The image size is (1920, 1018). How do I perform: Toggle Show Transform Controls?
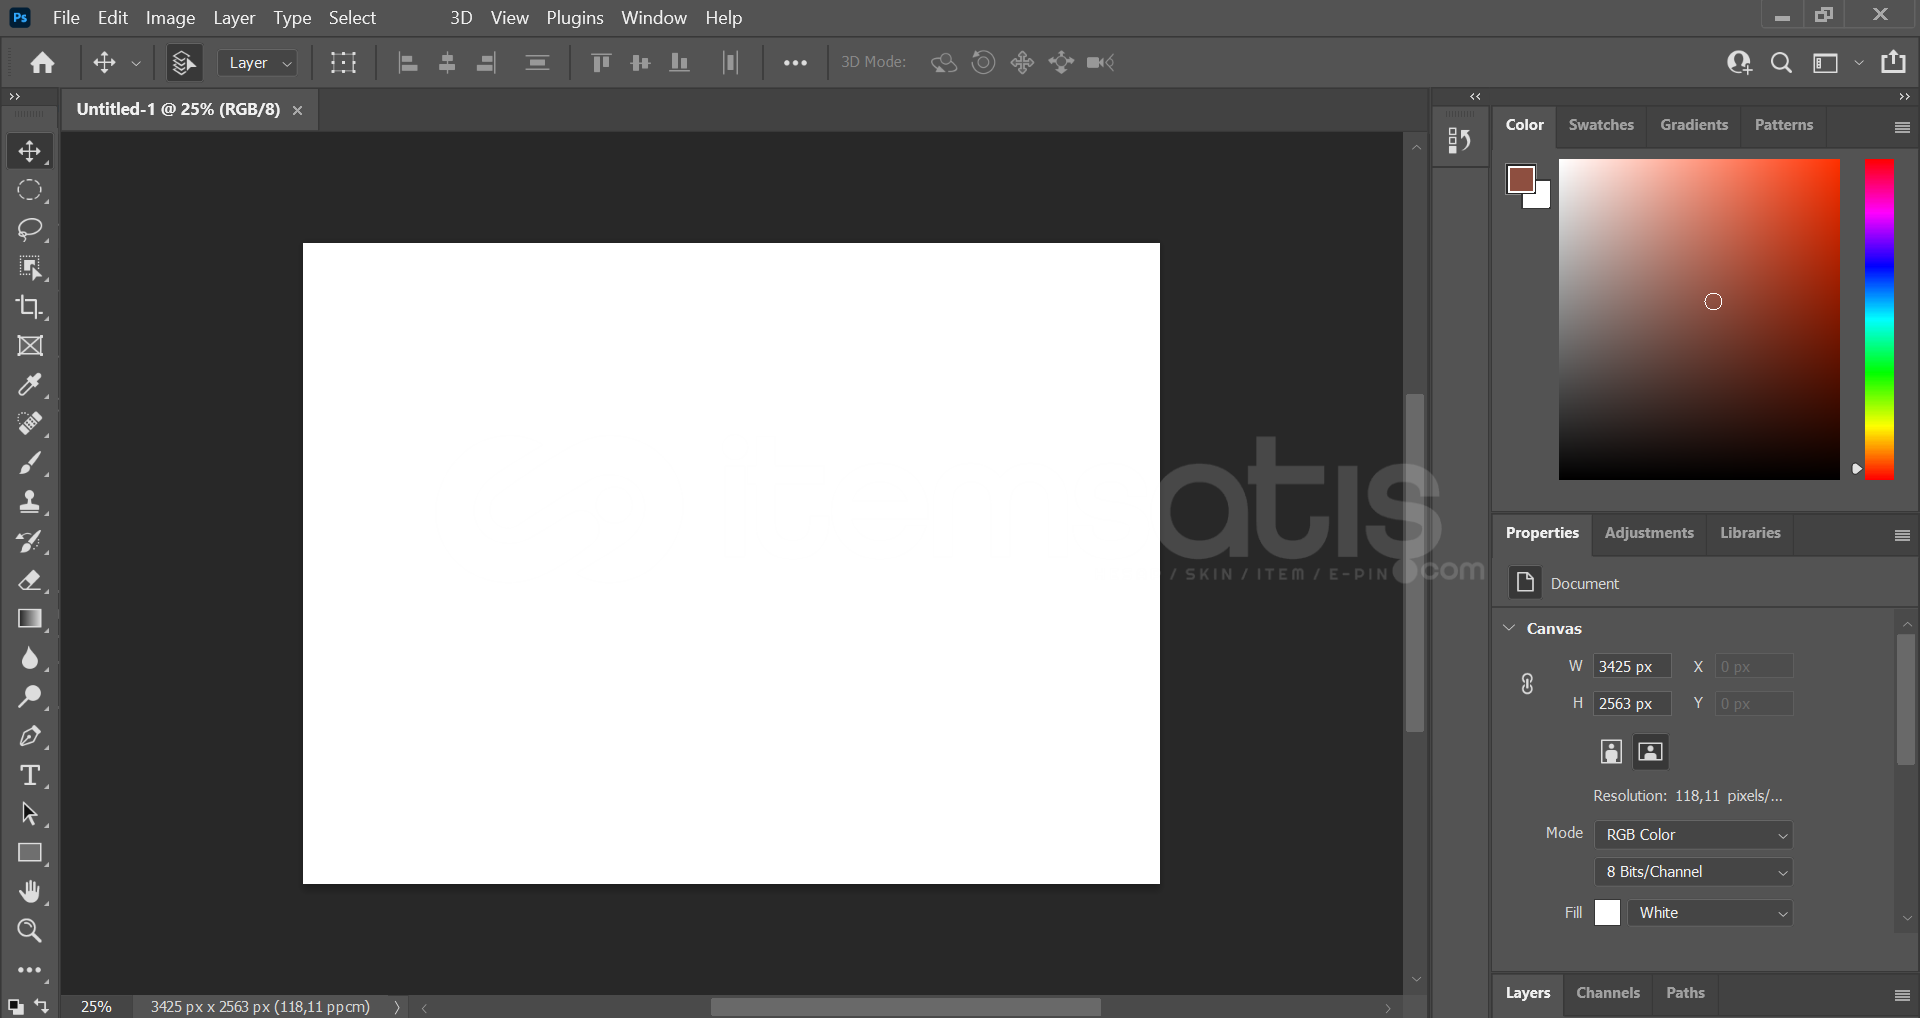[x=343, y=63]
